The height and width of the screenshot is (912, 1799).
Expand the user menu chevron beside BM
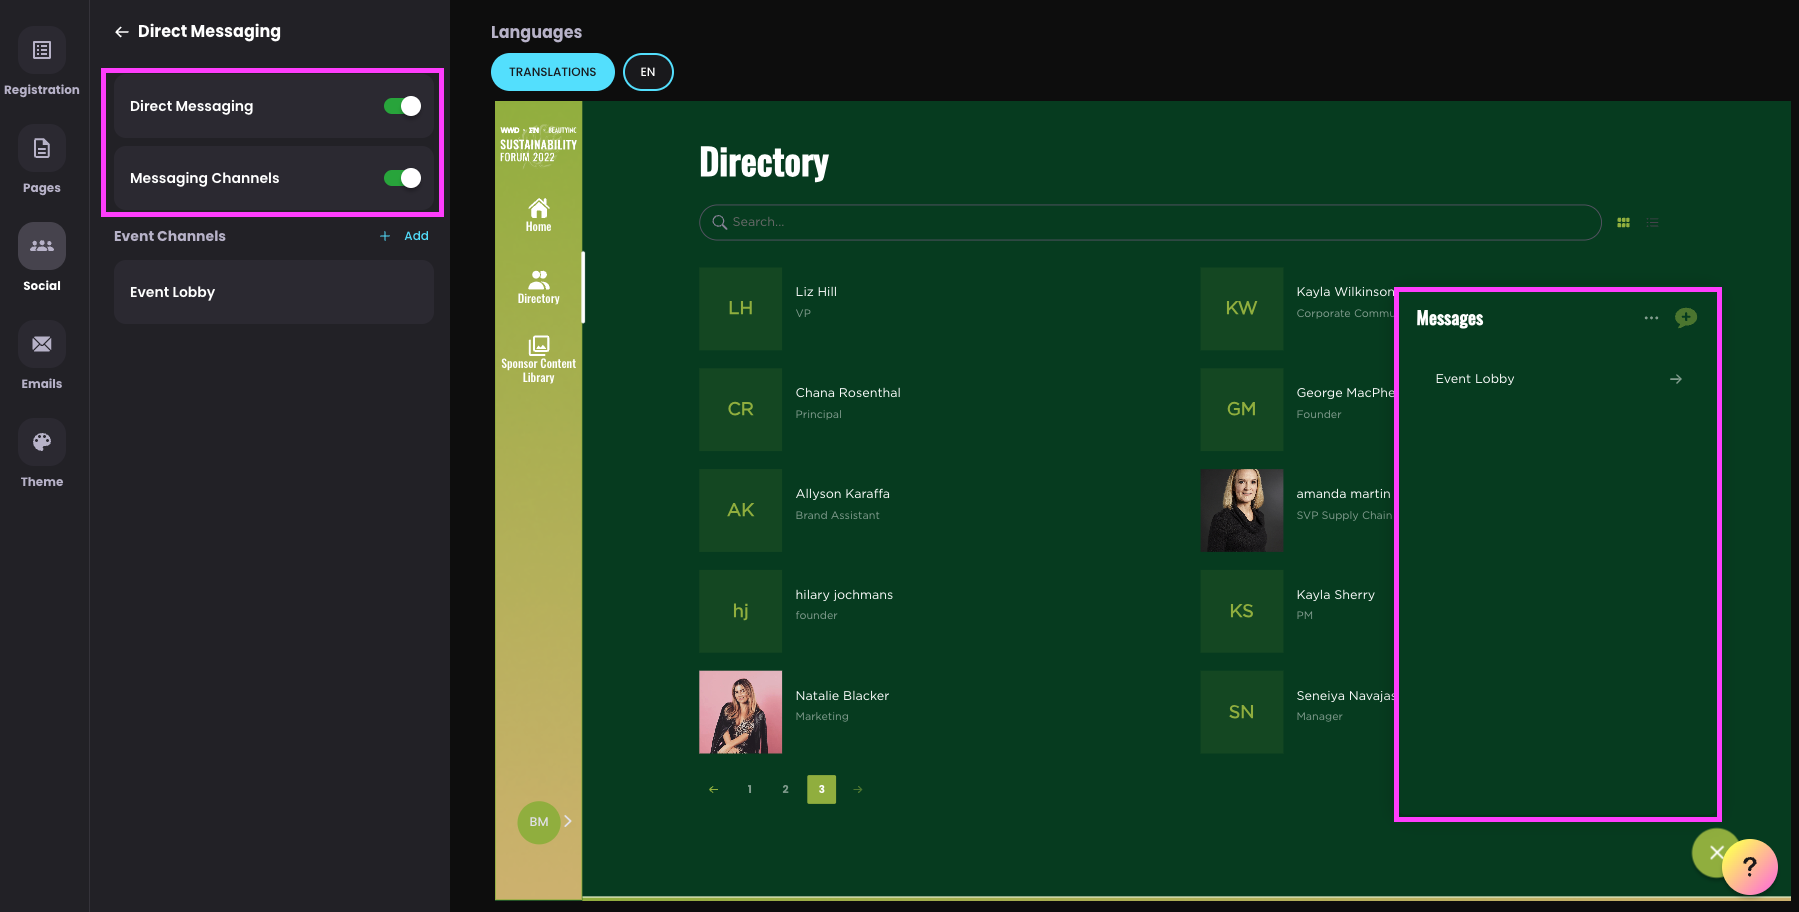(x=568, y=821)
